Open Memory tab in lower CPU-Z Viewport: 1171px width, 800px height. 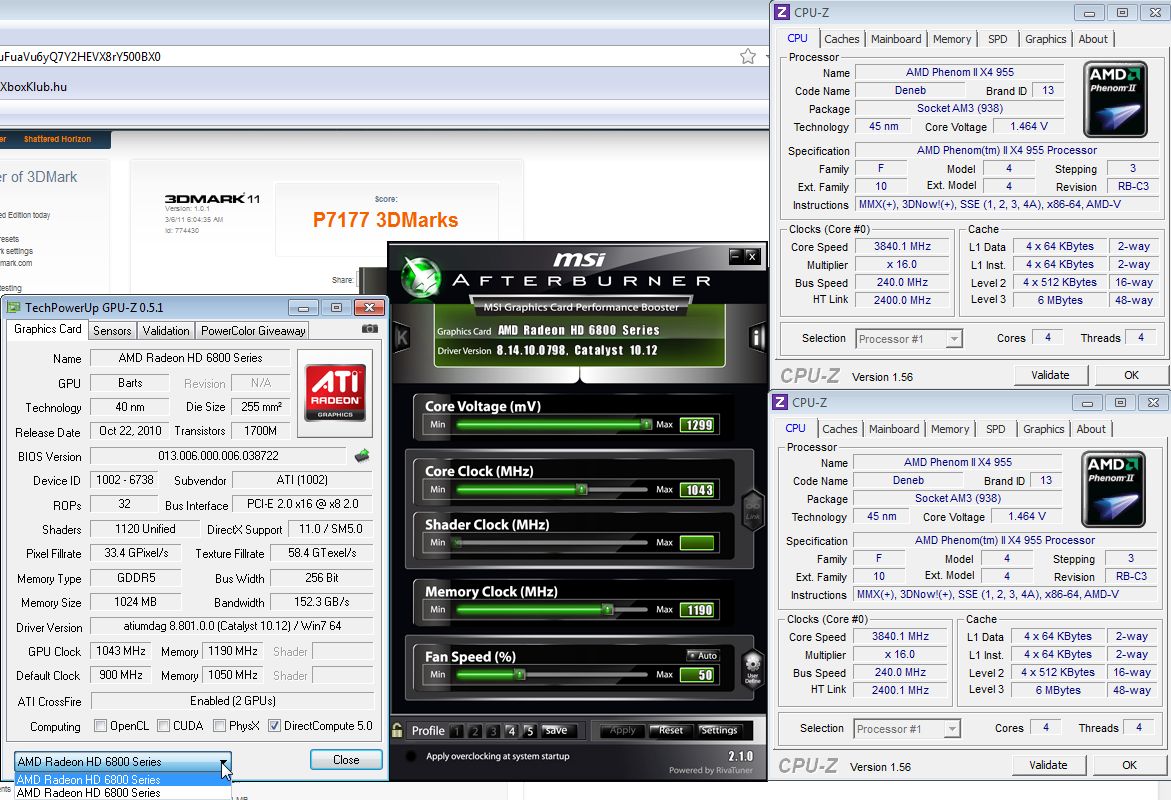click(950, 429)
